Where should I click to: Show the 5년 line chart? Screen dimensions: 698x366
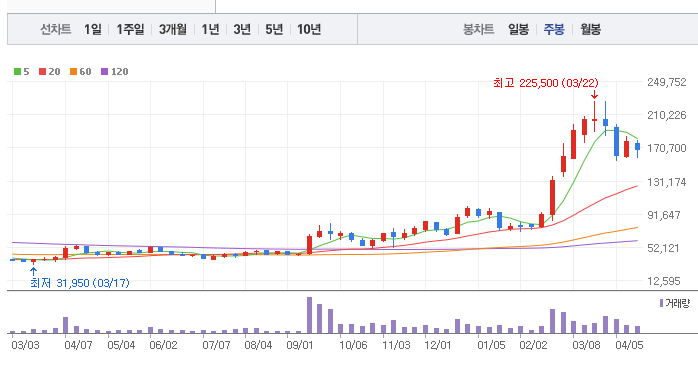point(274,29)
